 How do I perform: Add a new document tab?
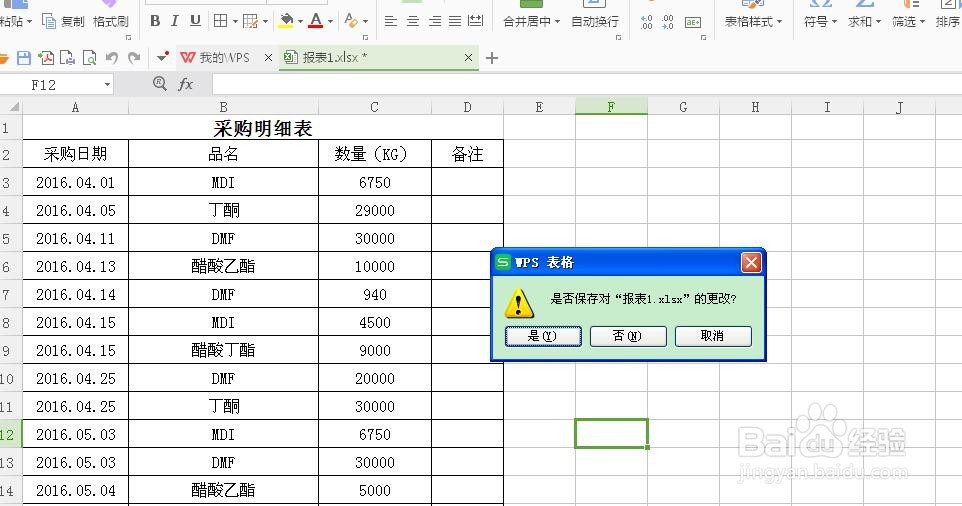point(491,58)
